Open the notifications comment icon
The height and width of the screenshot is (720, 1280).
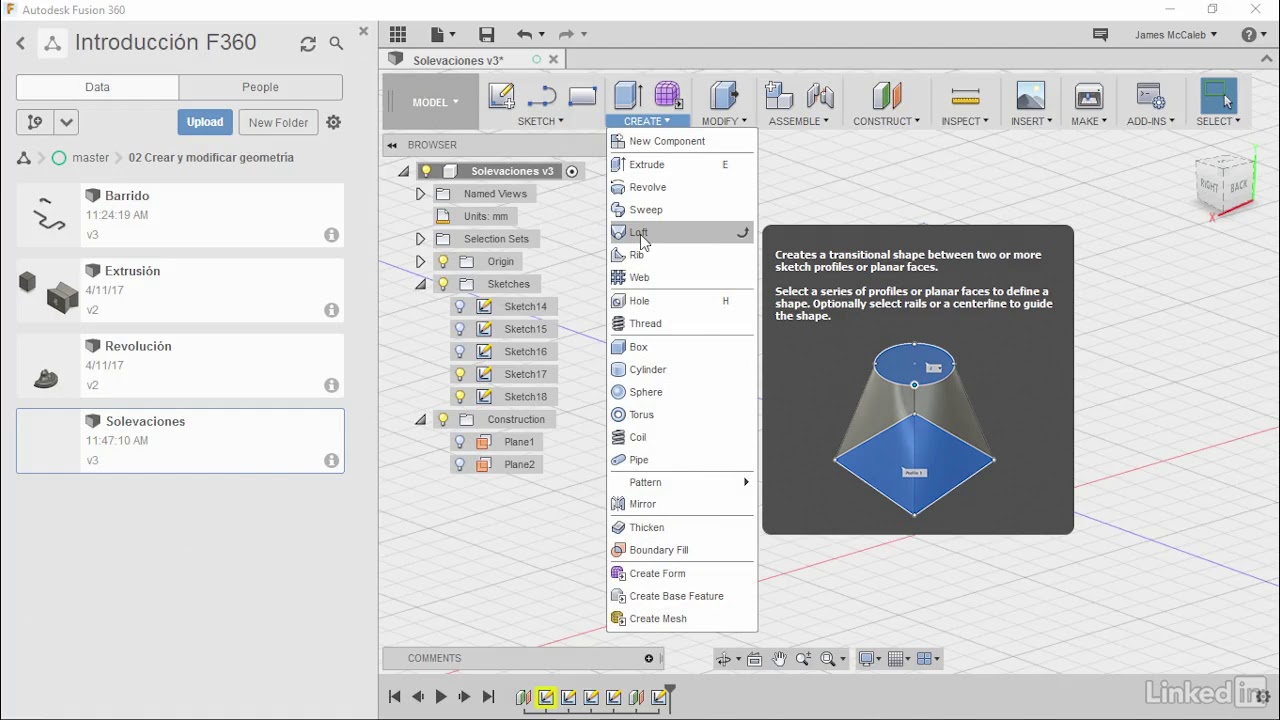click(1101, 35)
